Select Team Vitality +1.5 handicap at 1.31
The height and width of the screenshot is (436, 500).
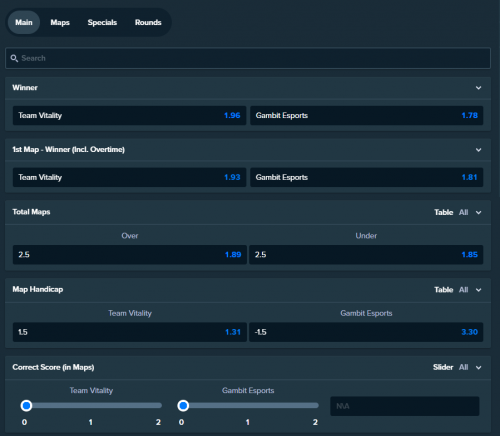(130, 332)
